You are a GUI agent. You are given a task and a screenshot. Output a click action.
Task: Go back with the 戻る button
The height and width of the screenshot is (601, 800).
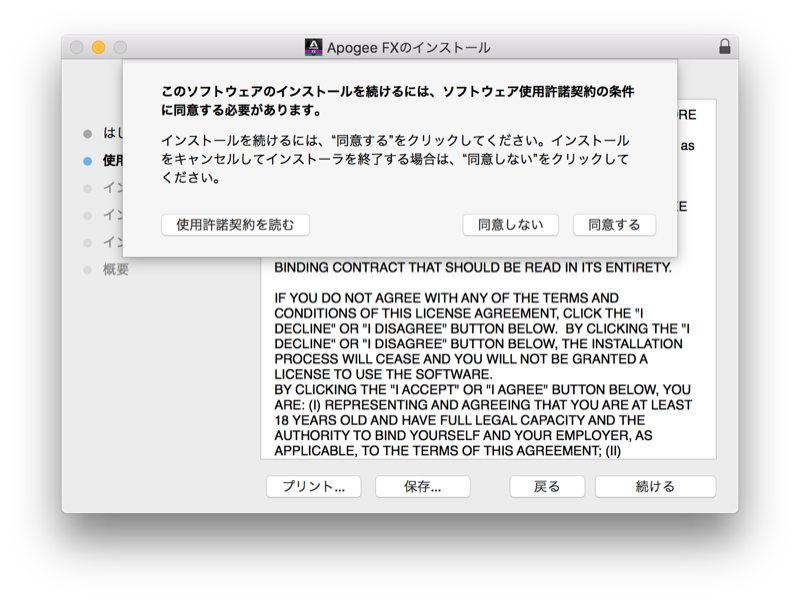point(547,487)
